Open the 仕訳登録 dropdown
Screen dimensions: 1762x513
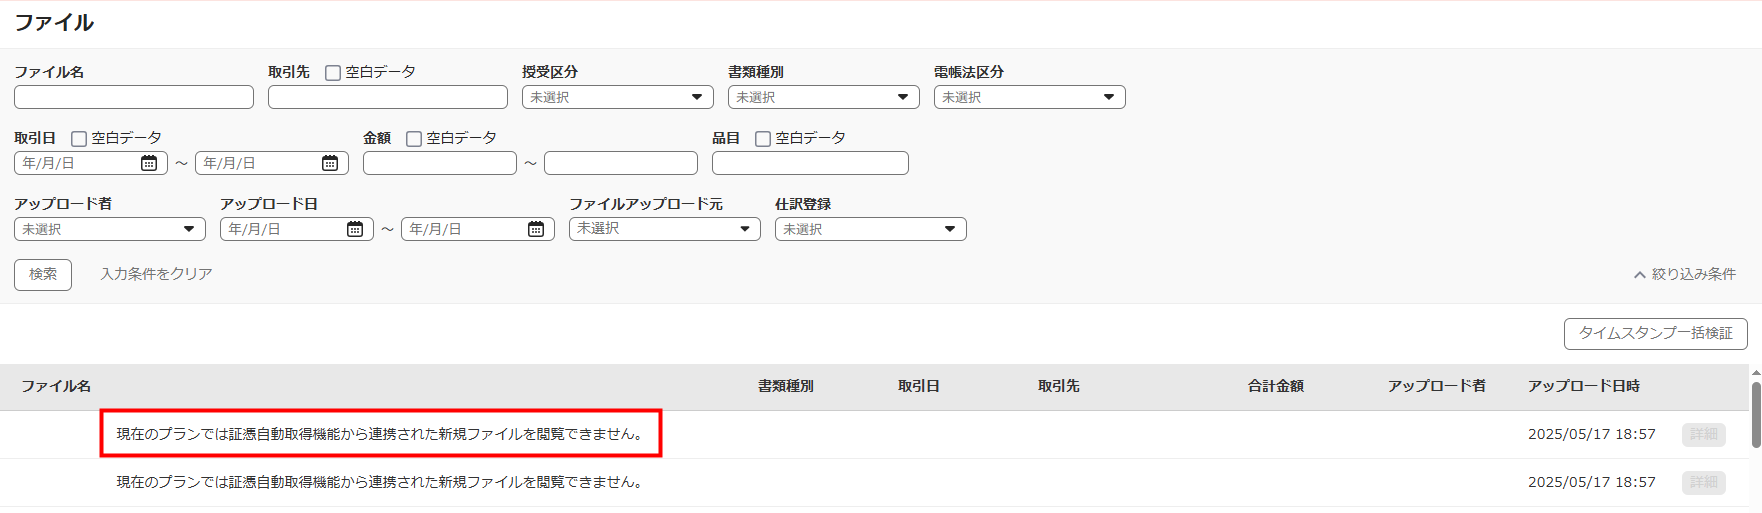[871, 229]
